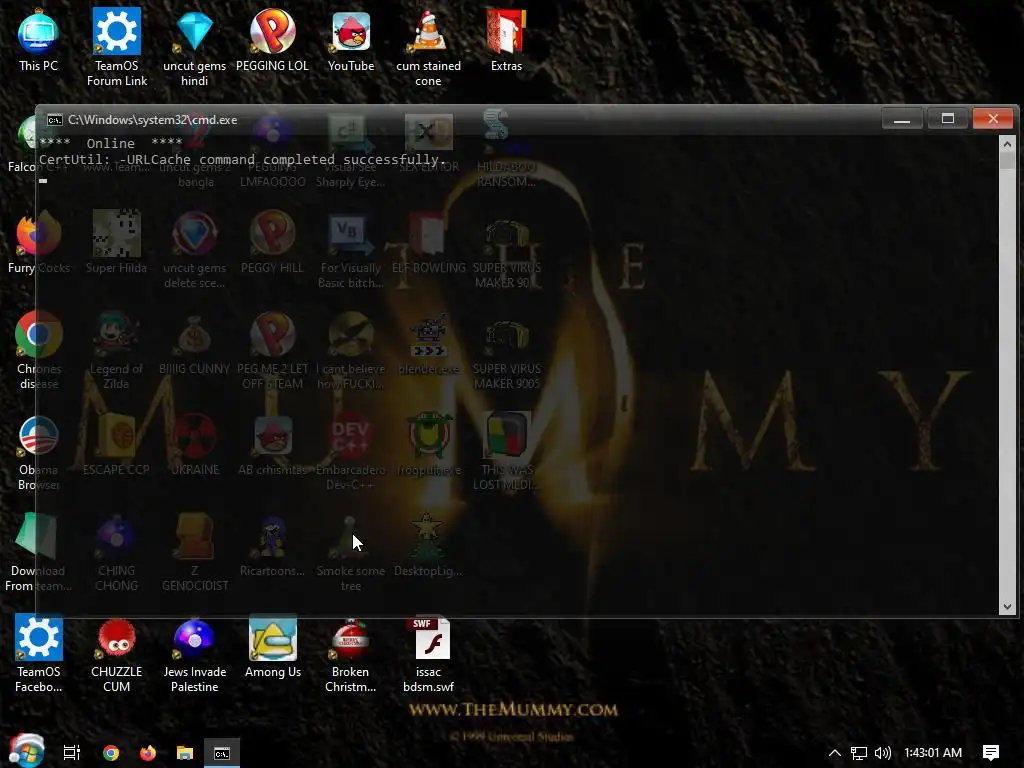The width and height of the screenshot is (1024, 768).
Task: Click the cmd scrollbar up arrow
Action: tap(1007, 144)
